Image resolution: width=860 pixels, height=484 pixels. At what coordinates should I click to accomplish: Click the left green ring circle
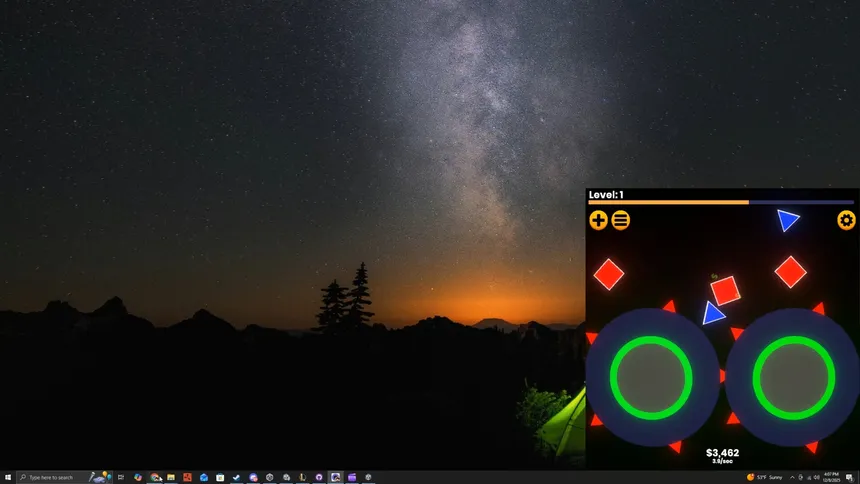pos(651,378)
